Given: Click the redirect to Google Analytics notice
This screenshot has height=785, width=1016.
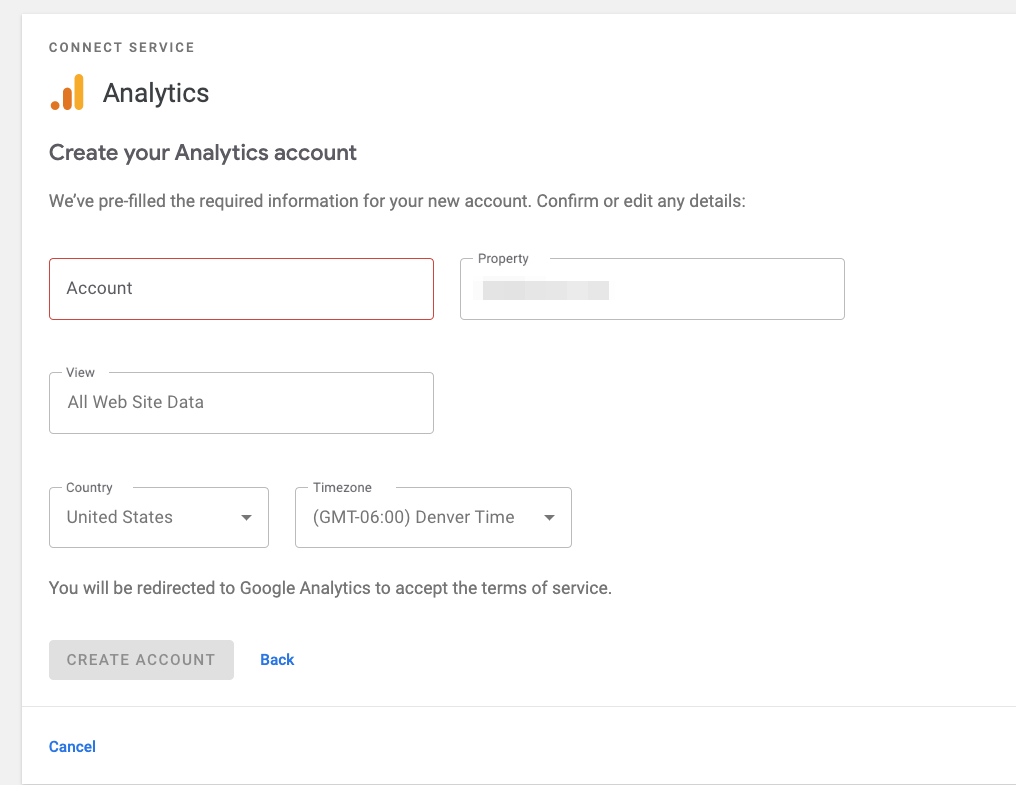Looking at the screenshot, I should 330,588.
